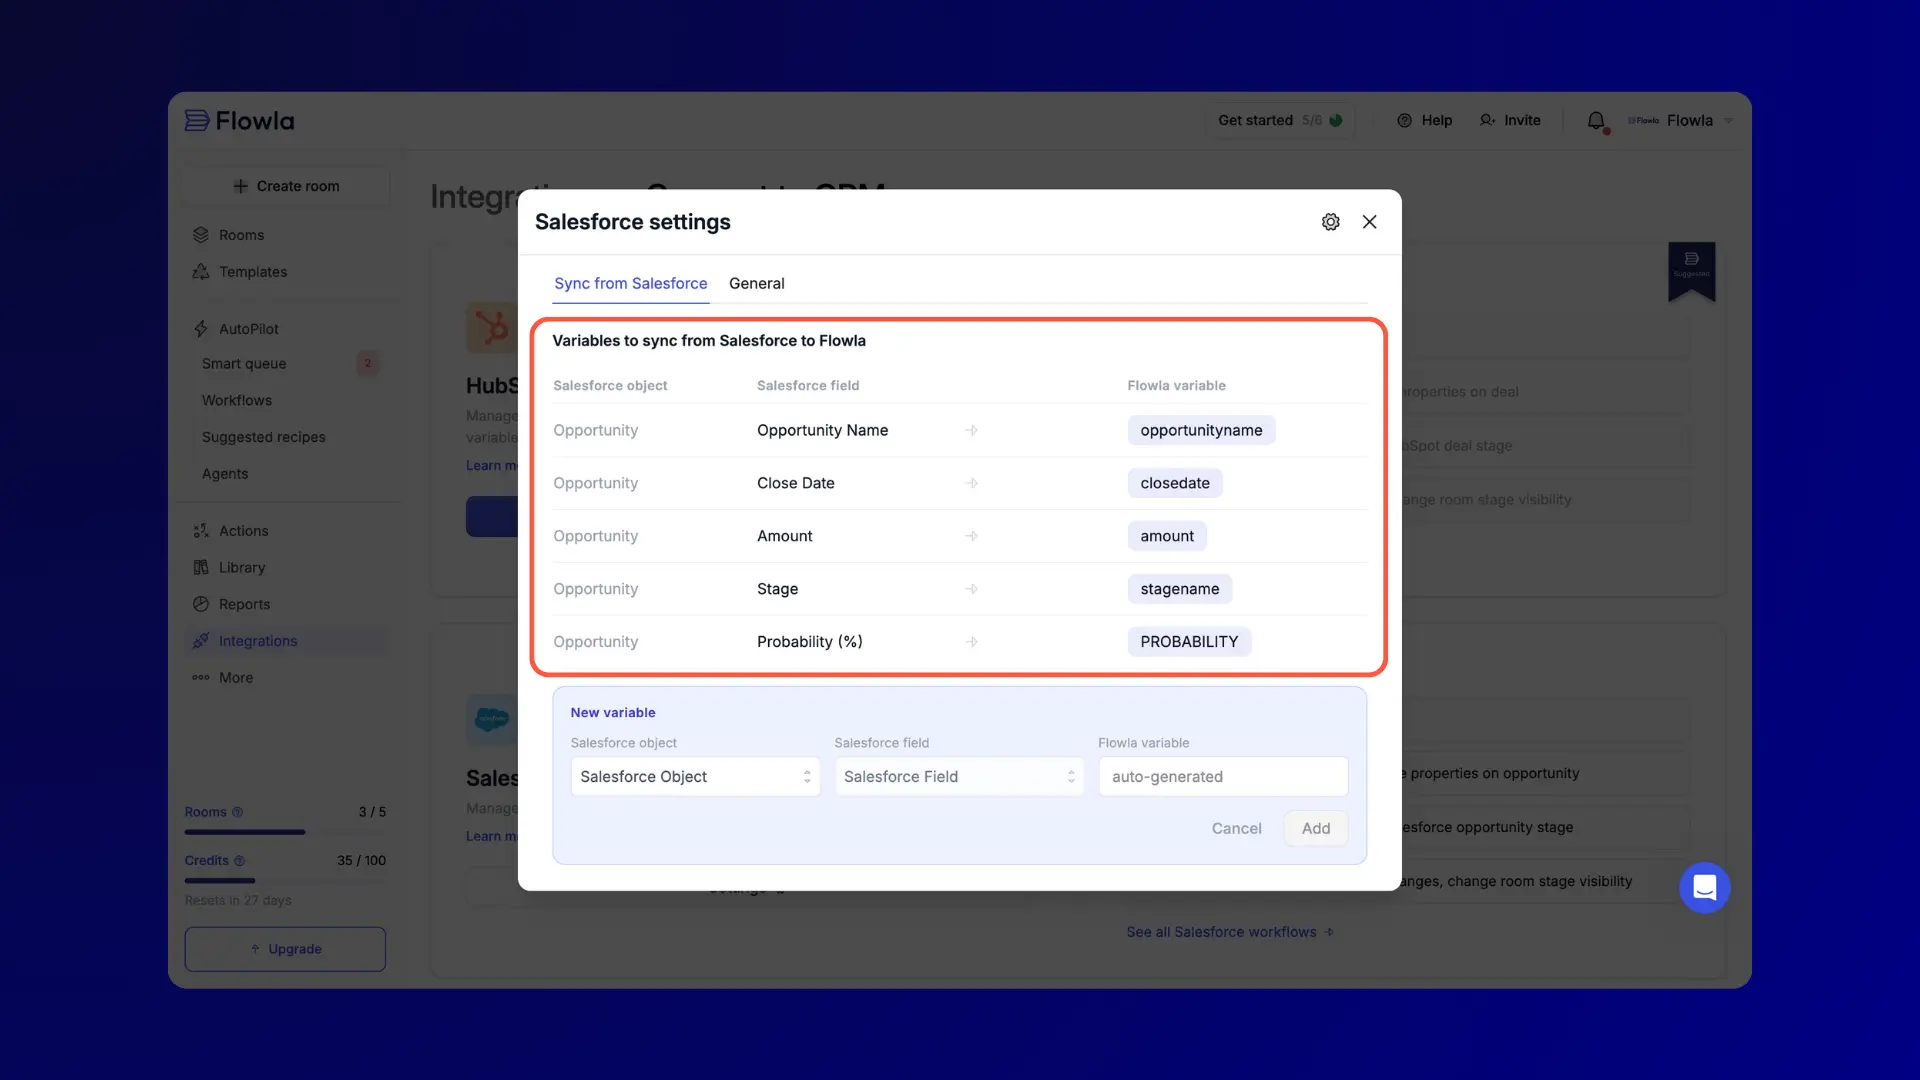Follow the See all Salesforce workflows link
Screen dimensions: 1920x1080
coord(1221,931)
